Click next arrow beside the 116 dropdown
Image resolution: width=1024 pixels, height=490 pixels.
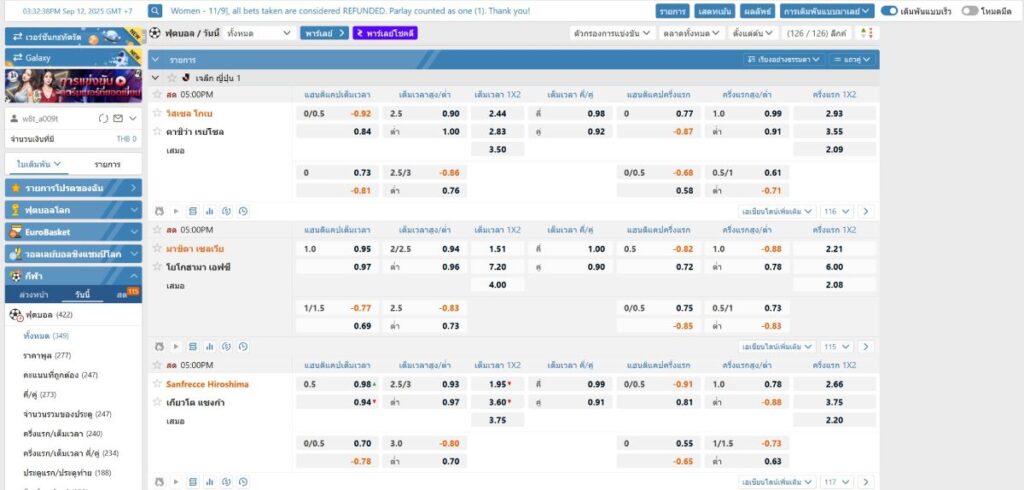[866, 212]
